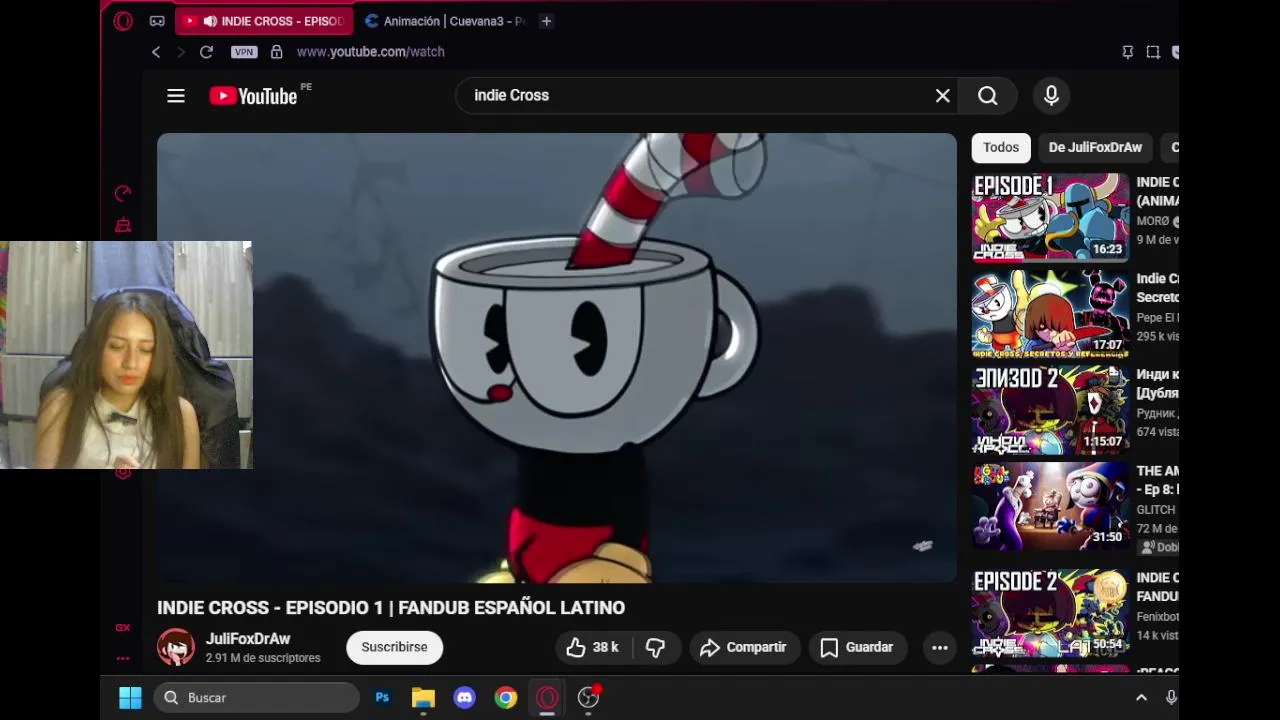This screenshot has width=1280, height=720.
Task: Open 17:07 Indie Cross Secretos thumbnail
Action: [1051, 313]
